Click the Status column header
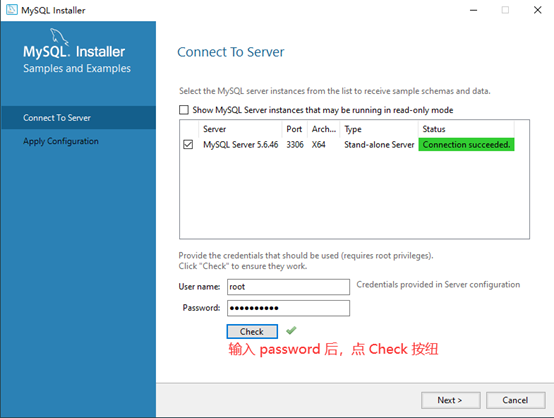The image size is (554, 418). point(466,129)
